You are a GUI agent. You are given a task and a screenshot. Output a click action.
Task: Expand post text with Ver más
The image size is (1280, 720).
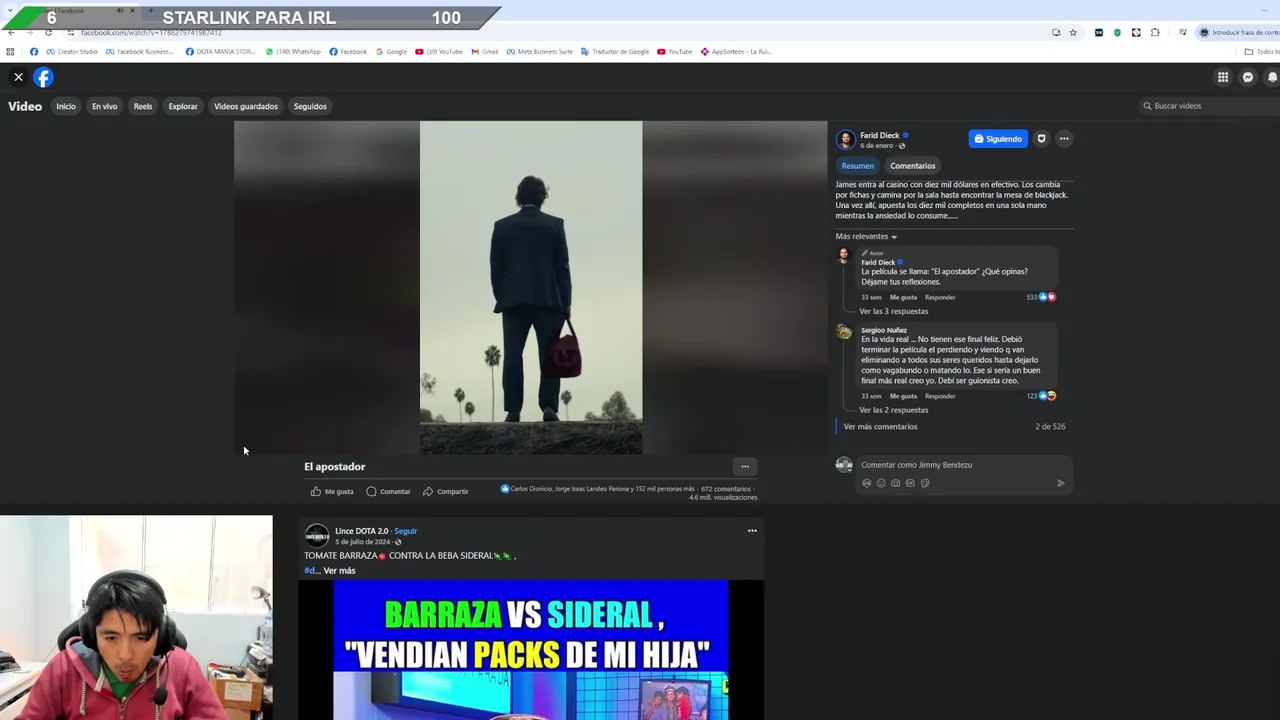click(x=339, y=571)
